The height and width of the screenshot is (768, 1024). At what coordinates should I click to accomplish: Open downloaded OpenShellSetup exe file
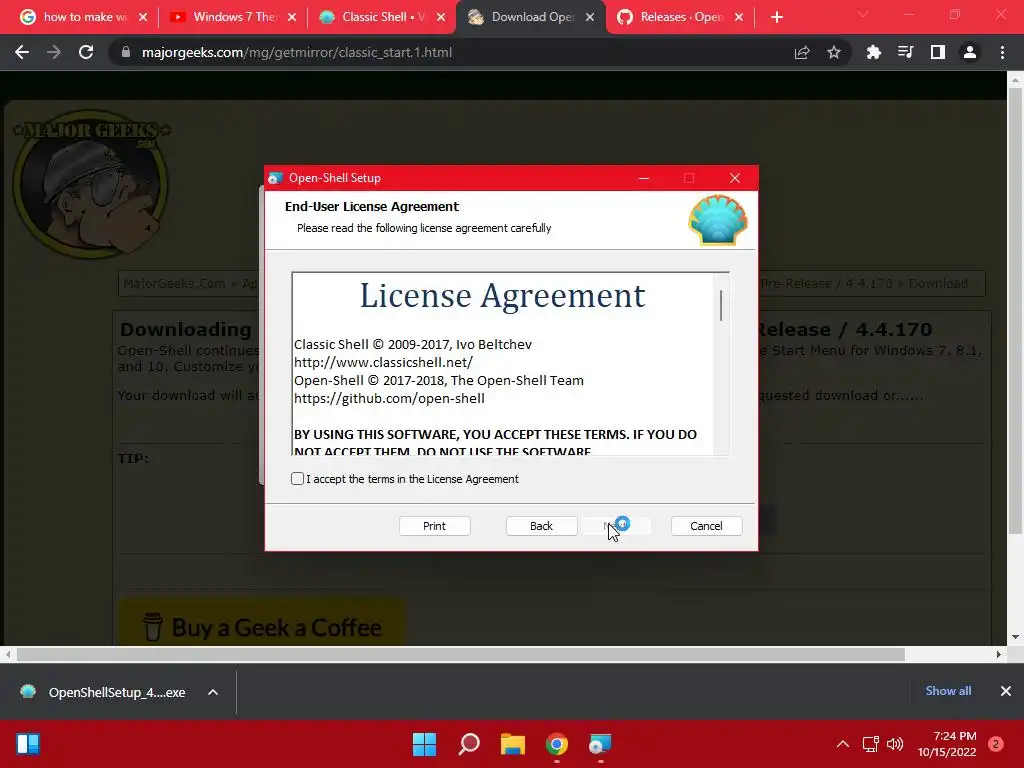[x=103, y=692]
